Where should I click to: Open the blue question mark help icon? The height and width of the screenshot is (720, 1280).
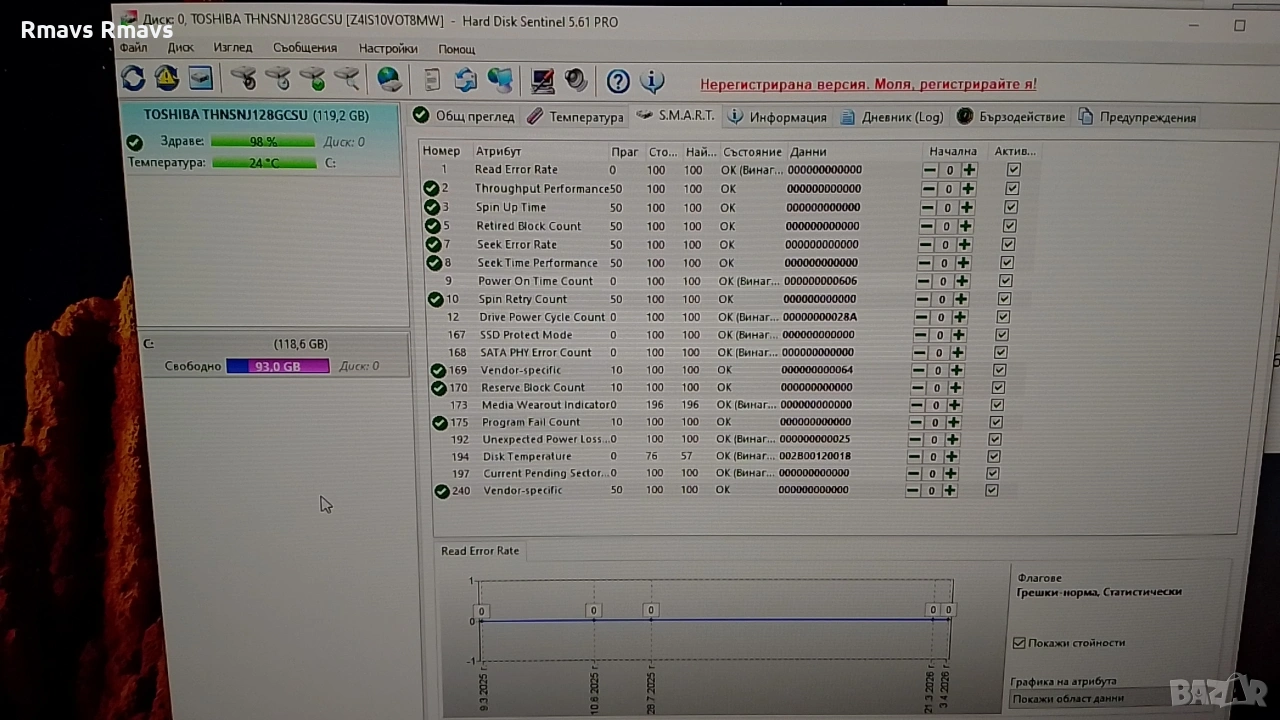point(618,81)
